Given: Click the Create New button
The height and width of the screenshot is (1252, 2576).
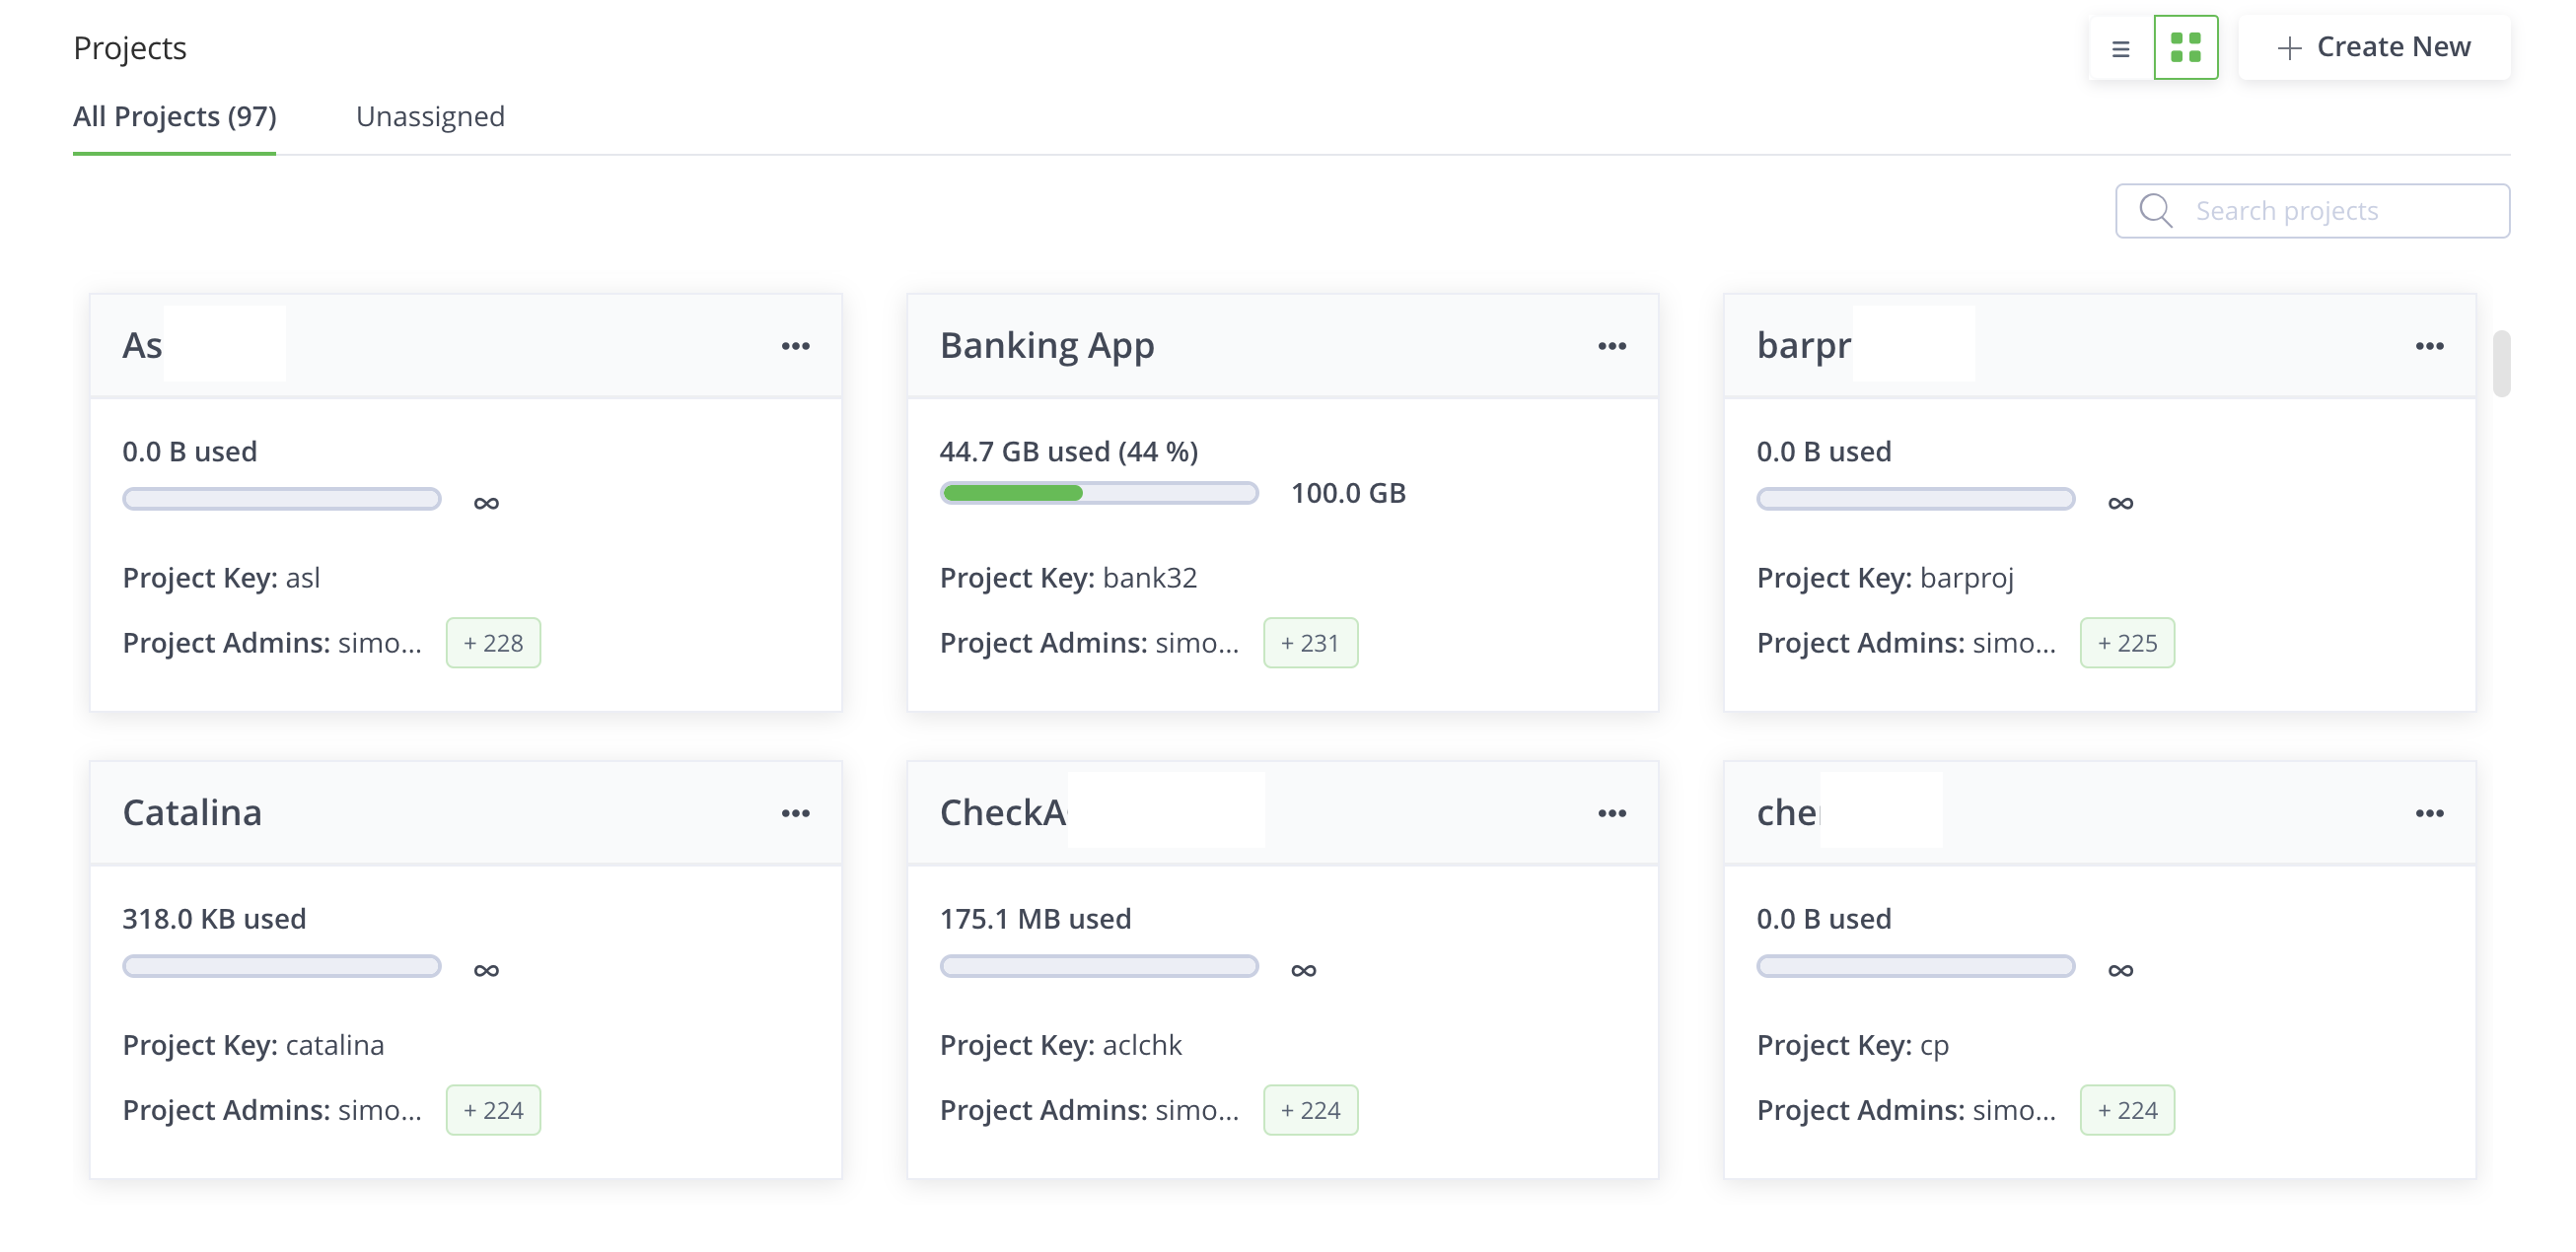Looking at the screenshot, I should pyautogui.click(x=2373, y=47).
